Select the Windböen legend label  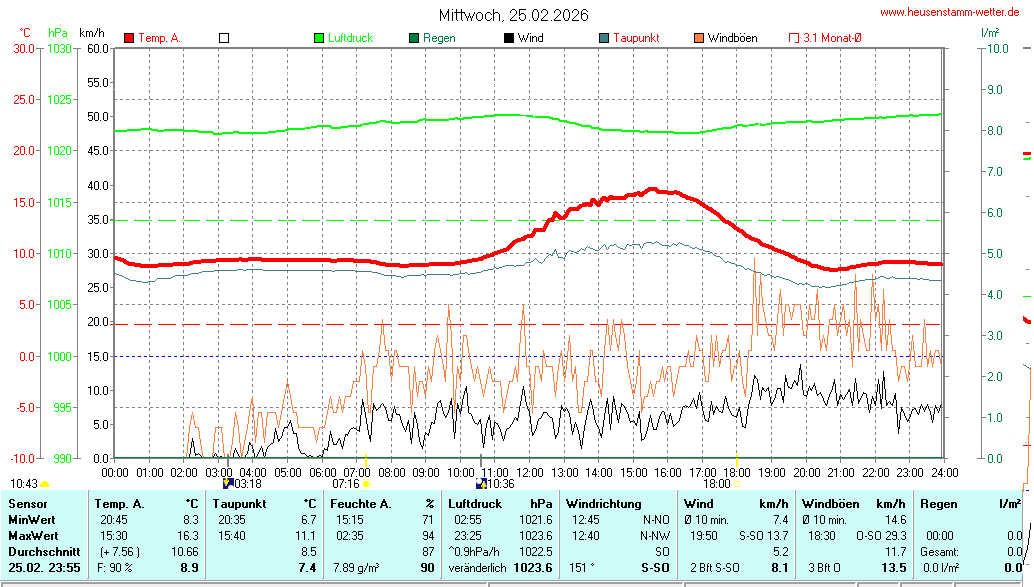coord(732,38)
